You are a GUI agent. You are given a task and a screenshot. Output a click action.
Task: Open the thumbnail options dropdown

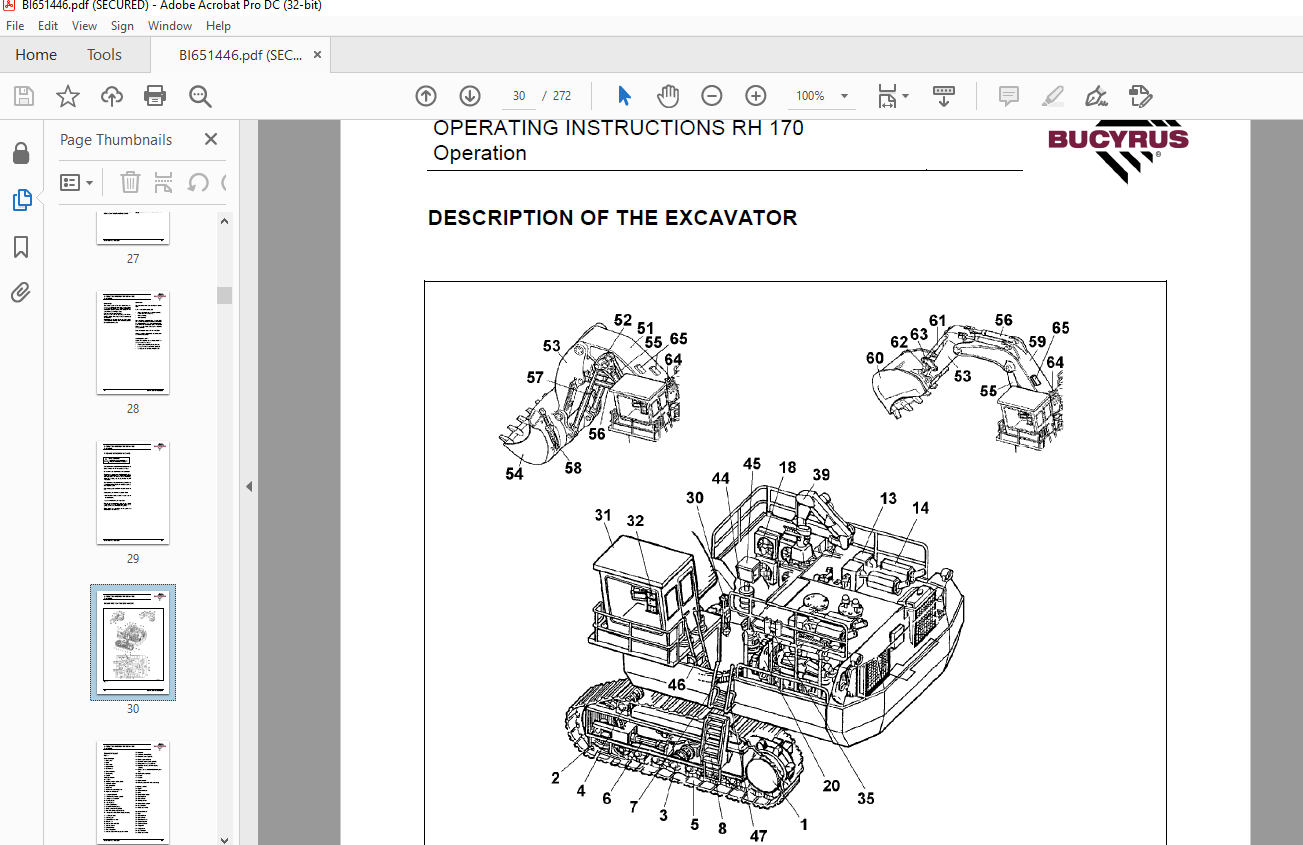(x=76, y=183)
